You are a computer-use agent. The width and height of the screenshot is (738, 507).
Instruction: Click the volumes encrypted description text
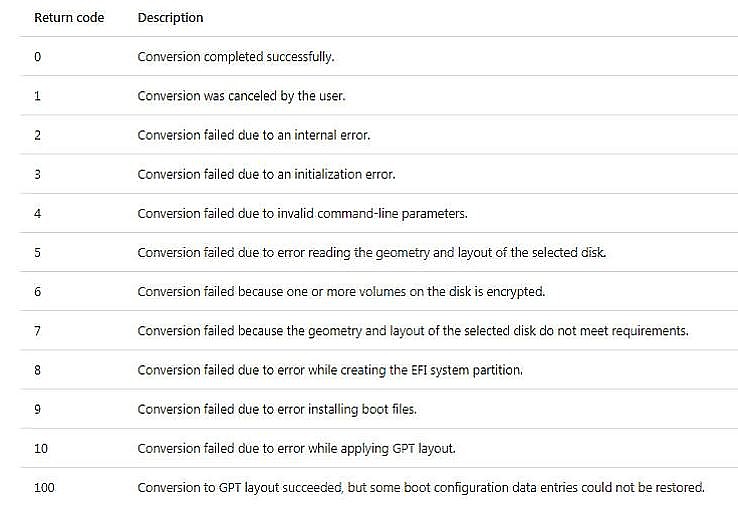pos(341,291)
